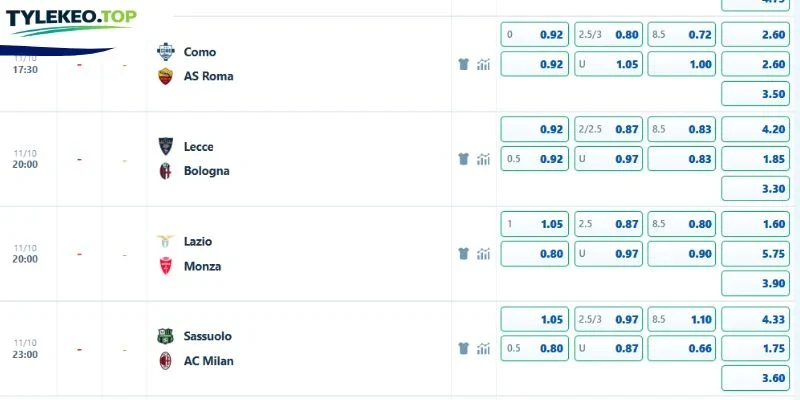The width and height of the screenshot is (800, 400).
Task: Choose draw odds 3.50 for Como match
Action: (756, 94)
